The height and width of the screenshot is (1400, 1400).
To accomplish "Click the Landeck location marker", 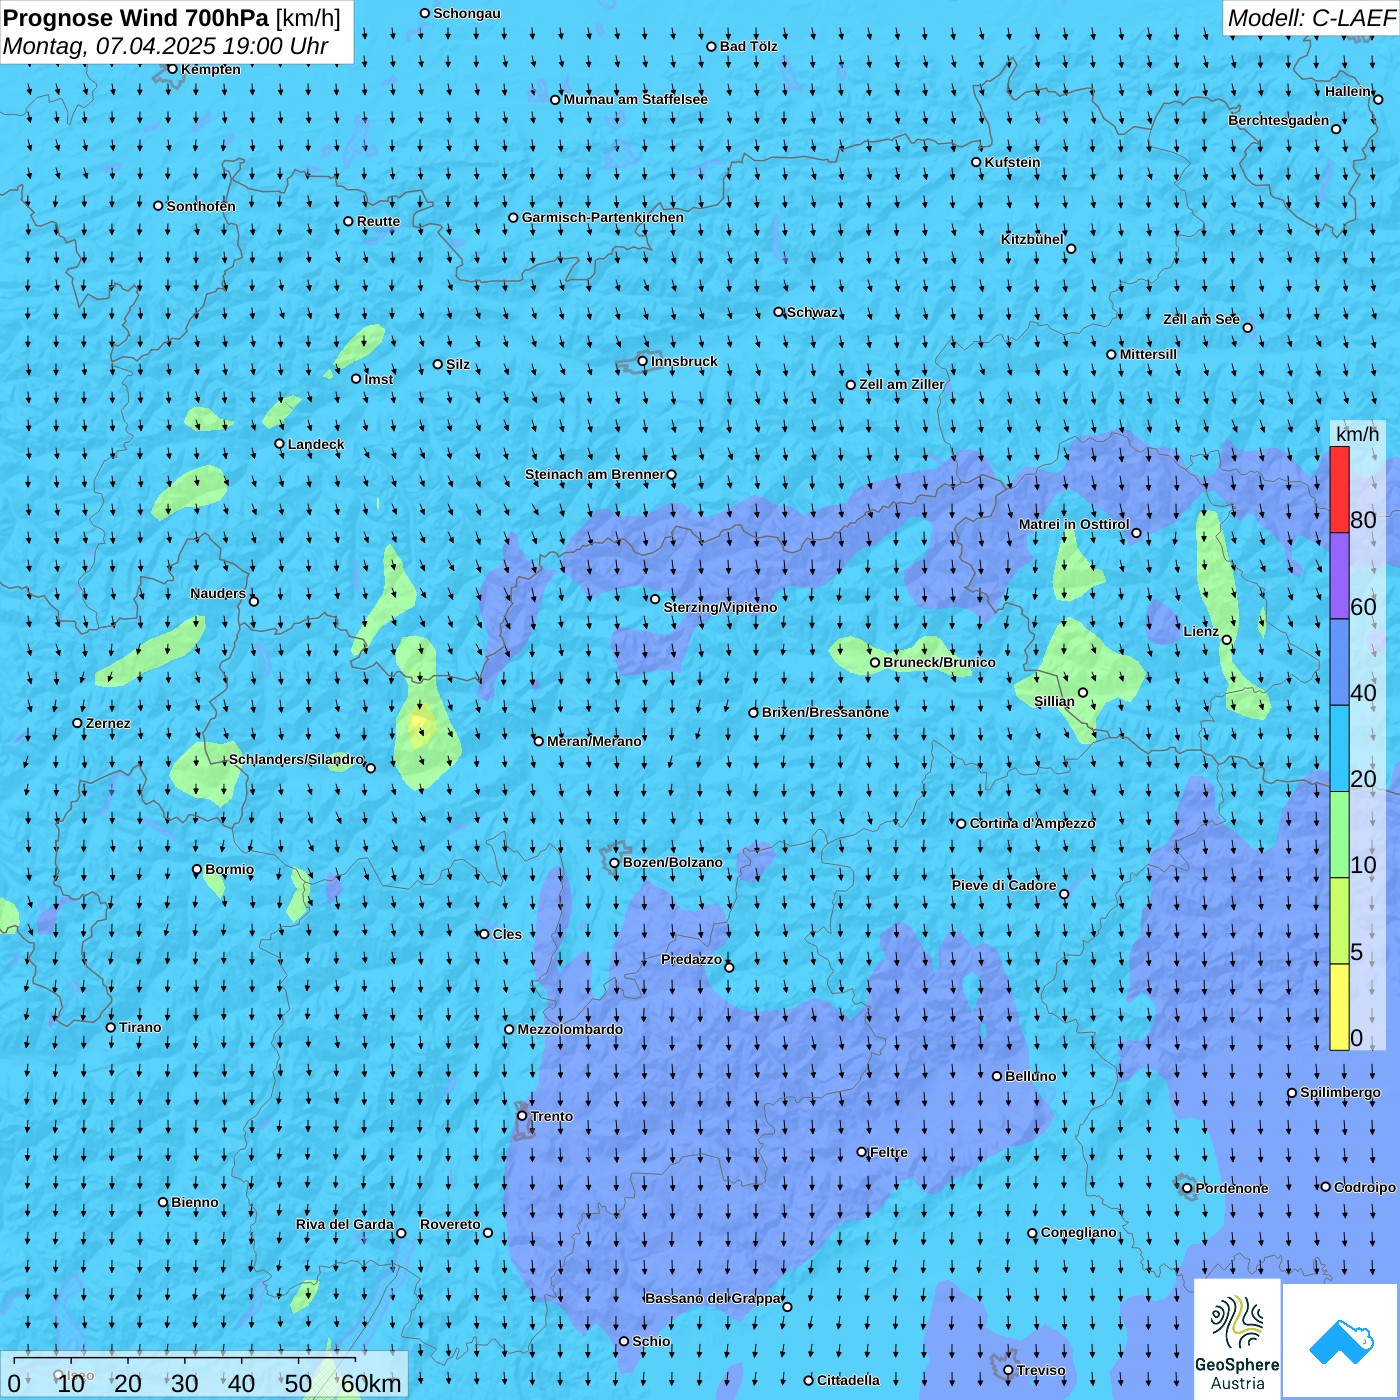I will (x=279, y=444).
